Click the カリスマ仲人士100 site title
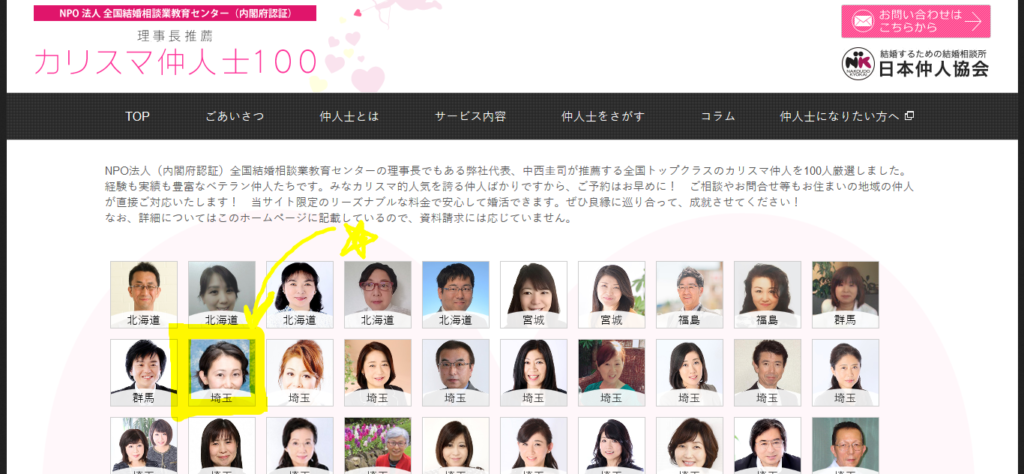1024x474 pixels. point(176,61)
